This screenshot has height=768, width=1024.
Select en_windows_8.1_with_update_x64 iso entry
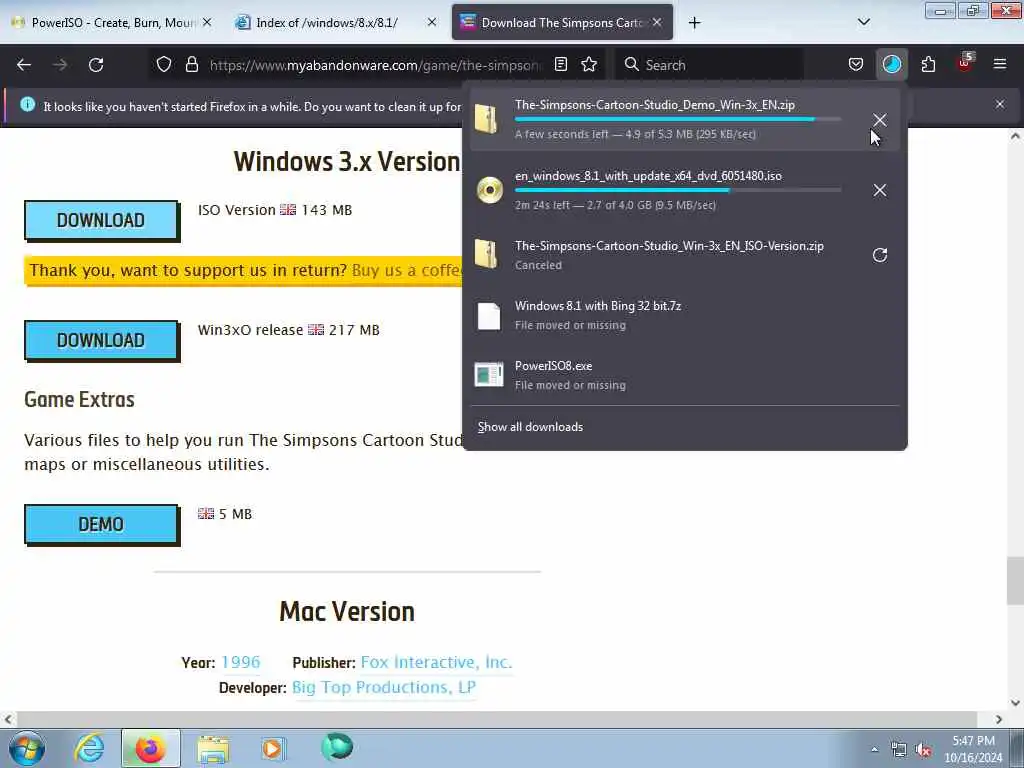(685, 190)
